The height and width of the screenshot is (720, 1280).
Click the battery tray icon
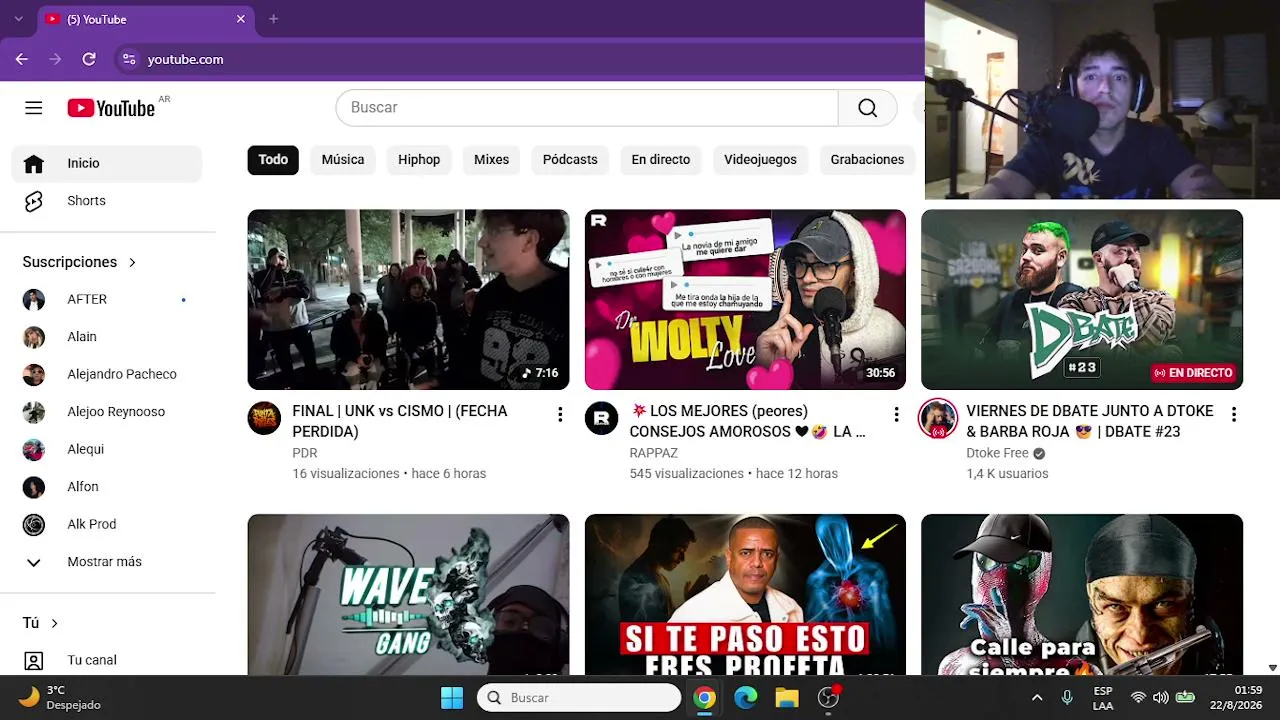click(1185, 697)
